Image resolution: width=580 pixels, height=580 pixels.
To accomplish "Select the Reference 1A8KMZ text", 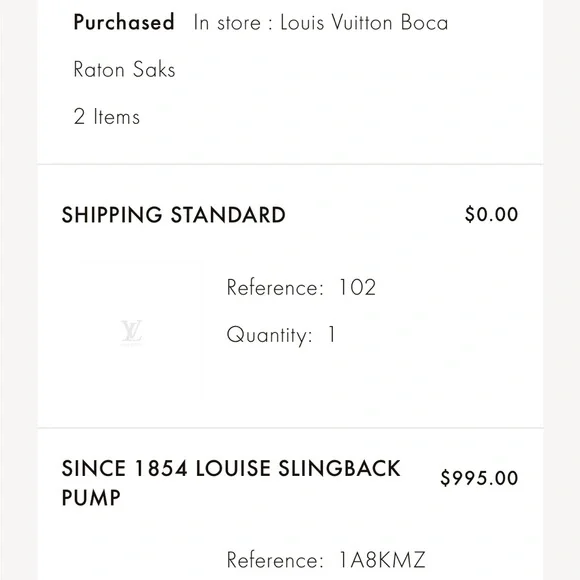I will (x=326, y=560).
